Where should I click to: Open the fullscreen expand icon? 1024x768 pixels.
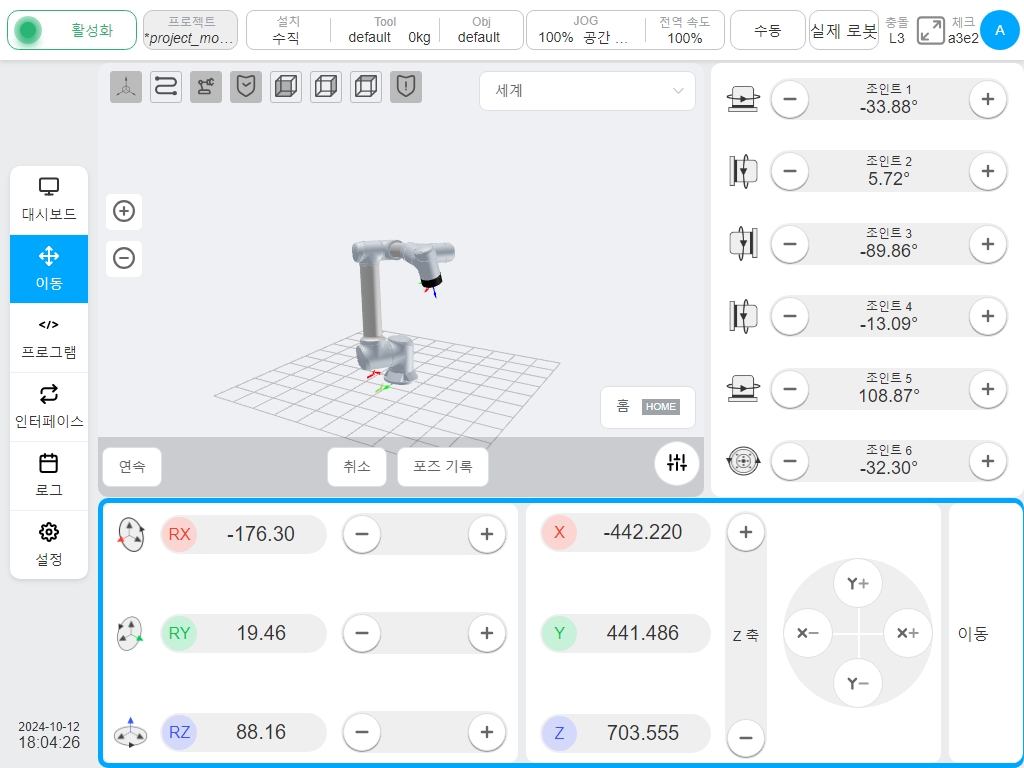(x=931, y=30)
